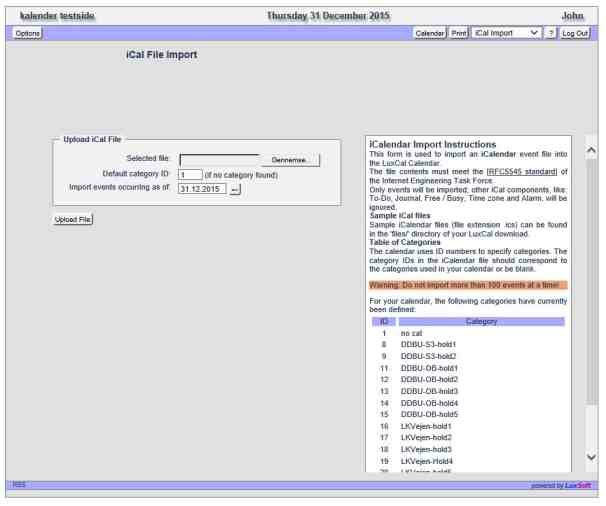Open the iCal Import dropdown

pos(506,33)
